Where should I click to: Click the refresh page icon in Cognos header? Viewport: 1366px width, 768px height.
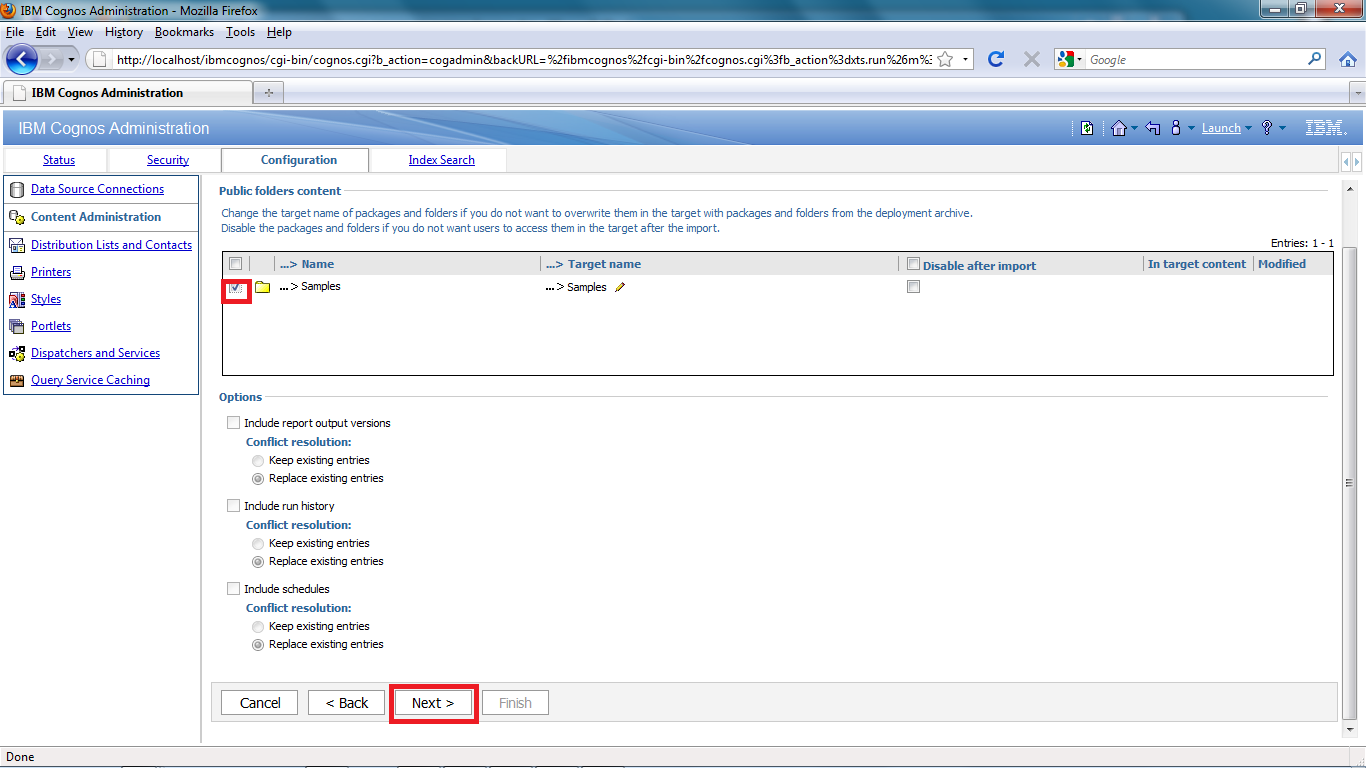1087,128
